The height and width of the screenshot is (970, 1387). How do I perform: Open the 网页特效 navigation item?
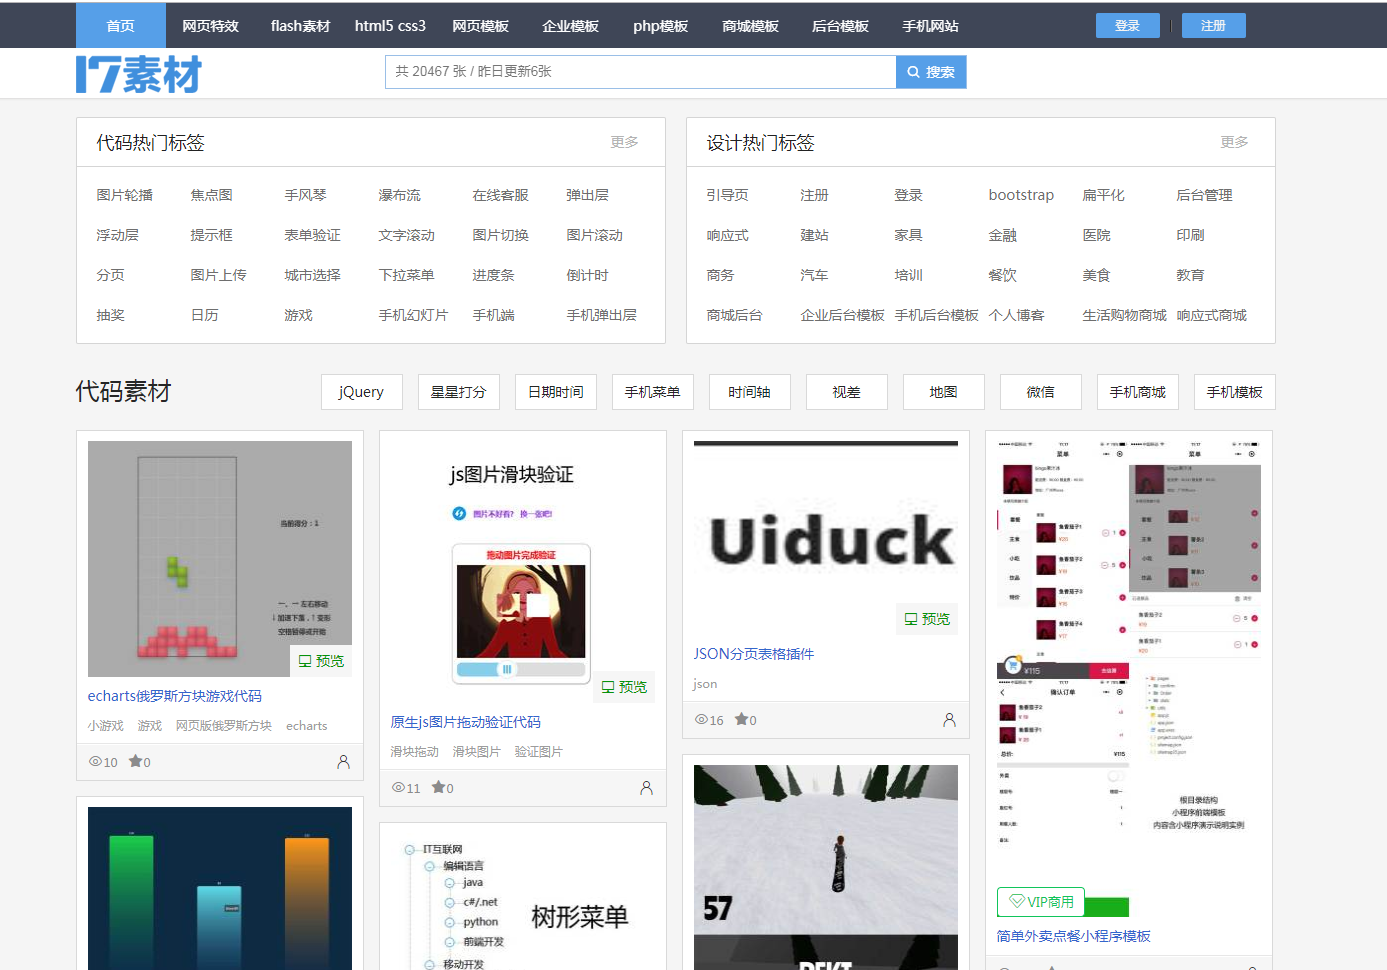click(210, 26)
